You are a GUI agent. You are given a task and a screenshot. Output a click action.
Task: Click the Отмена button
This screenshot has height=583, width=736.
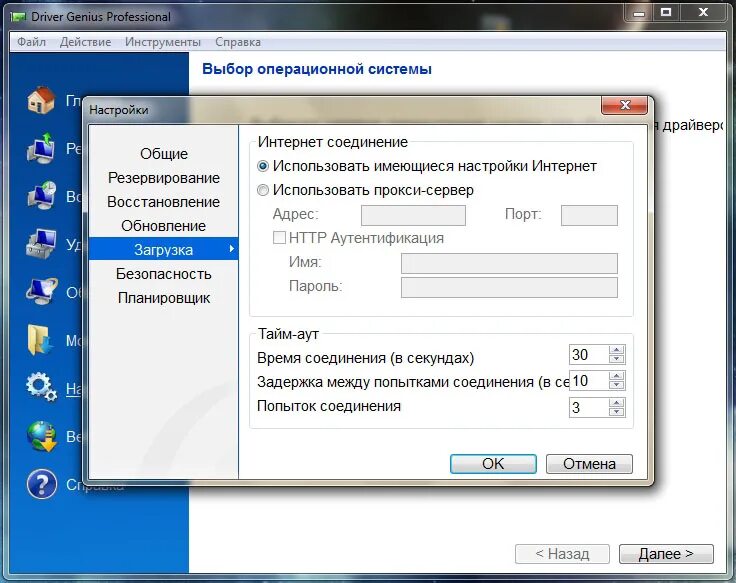(589, 464)
